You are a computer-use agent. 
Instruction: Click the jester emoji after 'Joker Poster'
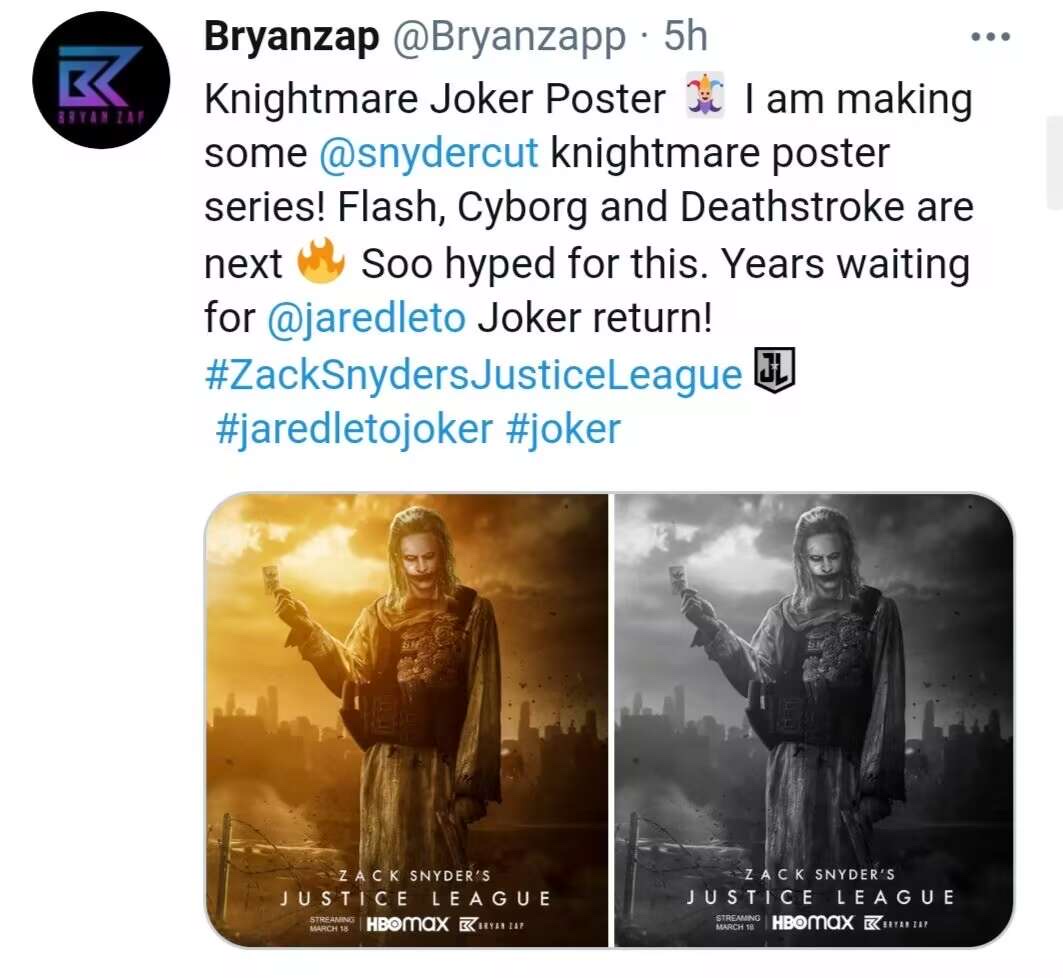(x=704, y=99)
